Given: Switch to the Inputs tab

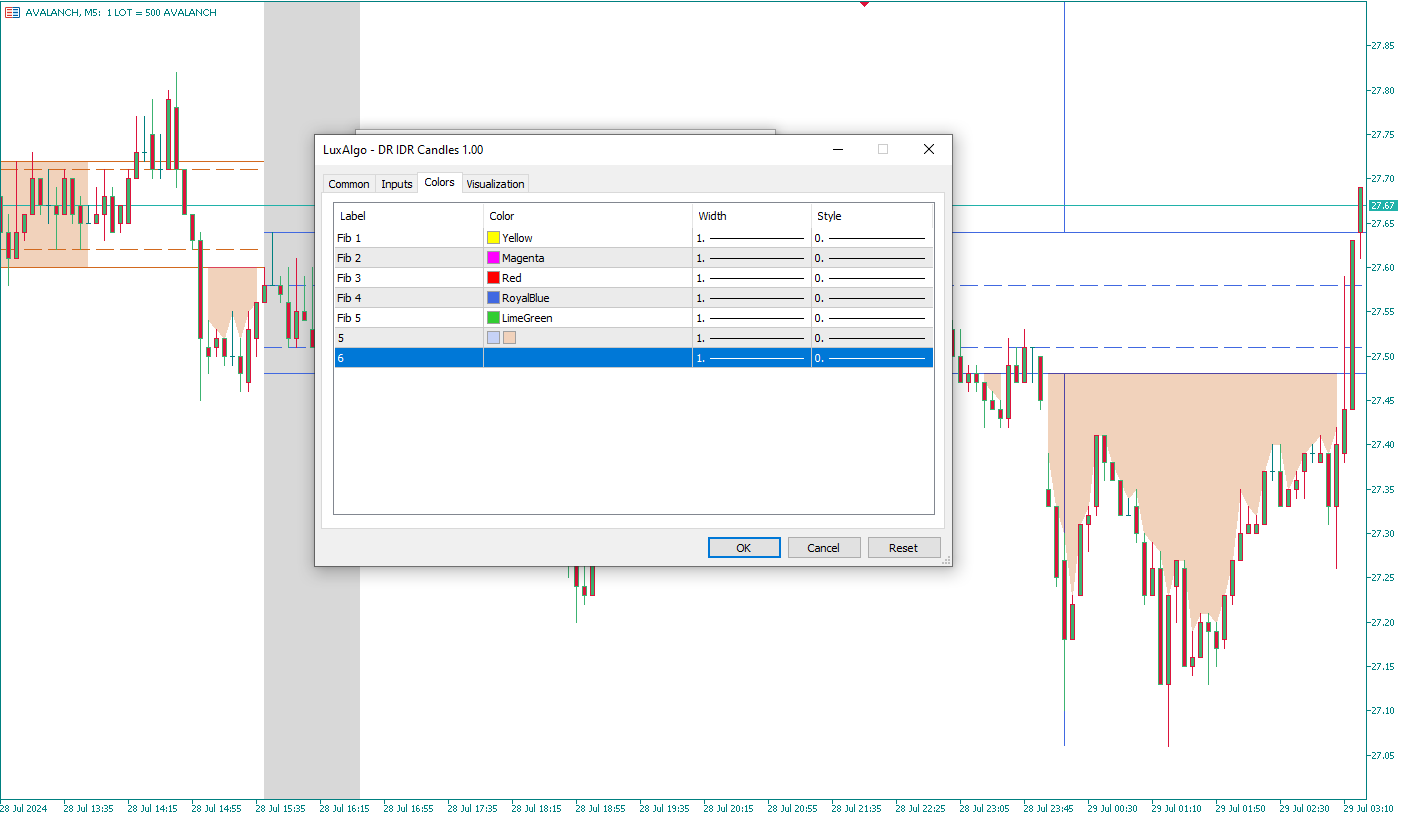Looking at the screenshot, I should [397, 184].
